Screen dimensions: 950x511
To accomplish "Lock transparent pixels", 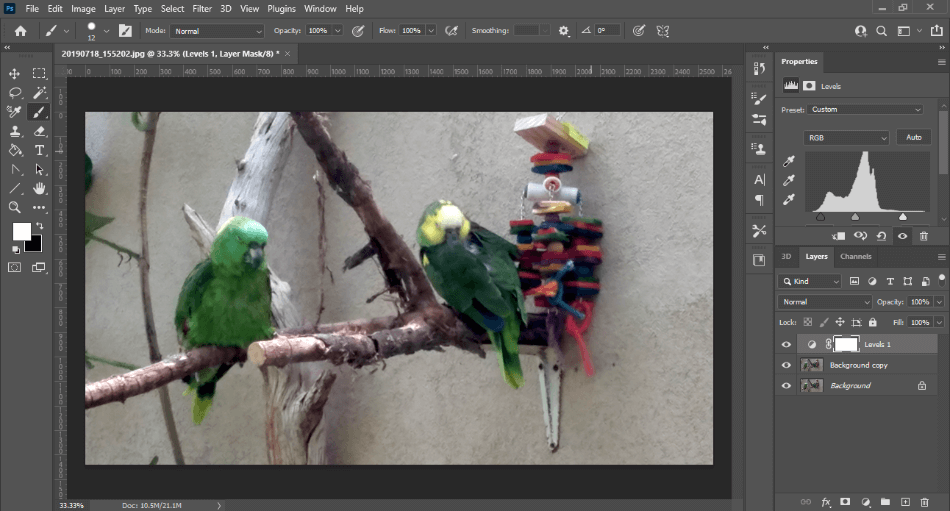I will (x=808, y=322).
